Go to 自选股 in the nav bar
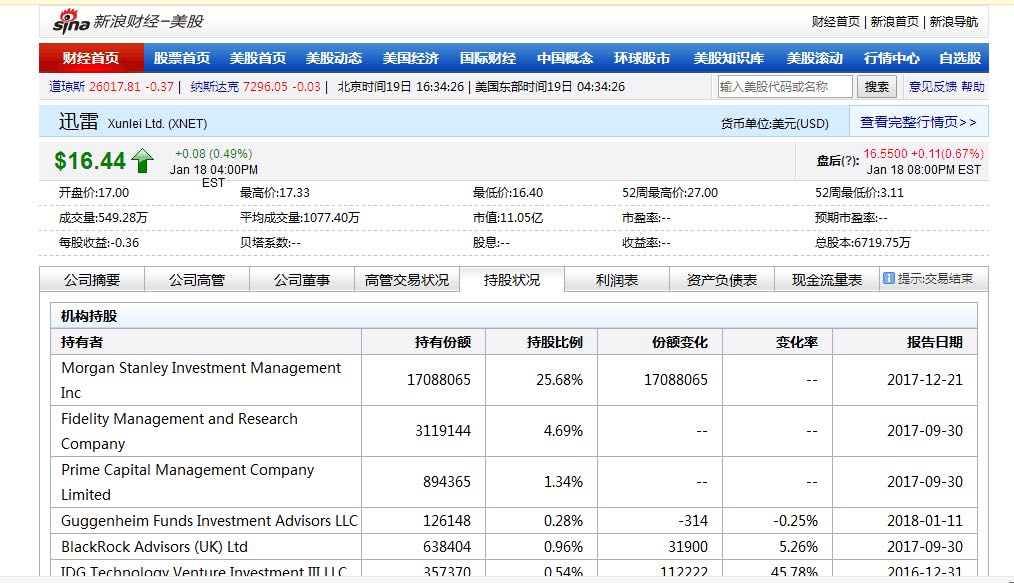The height and width of the screenshot is (583, 1014). point(960,58)
